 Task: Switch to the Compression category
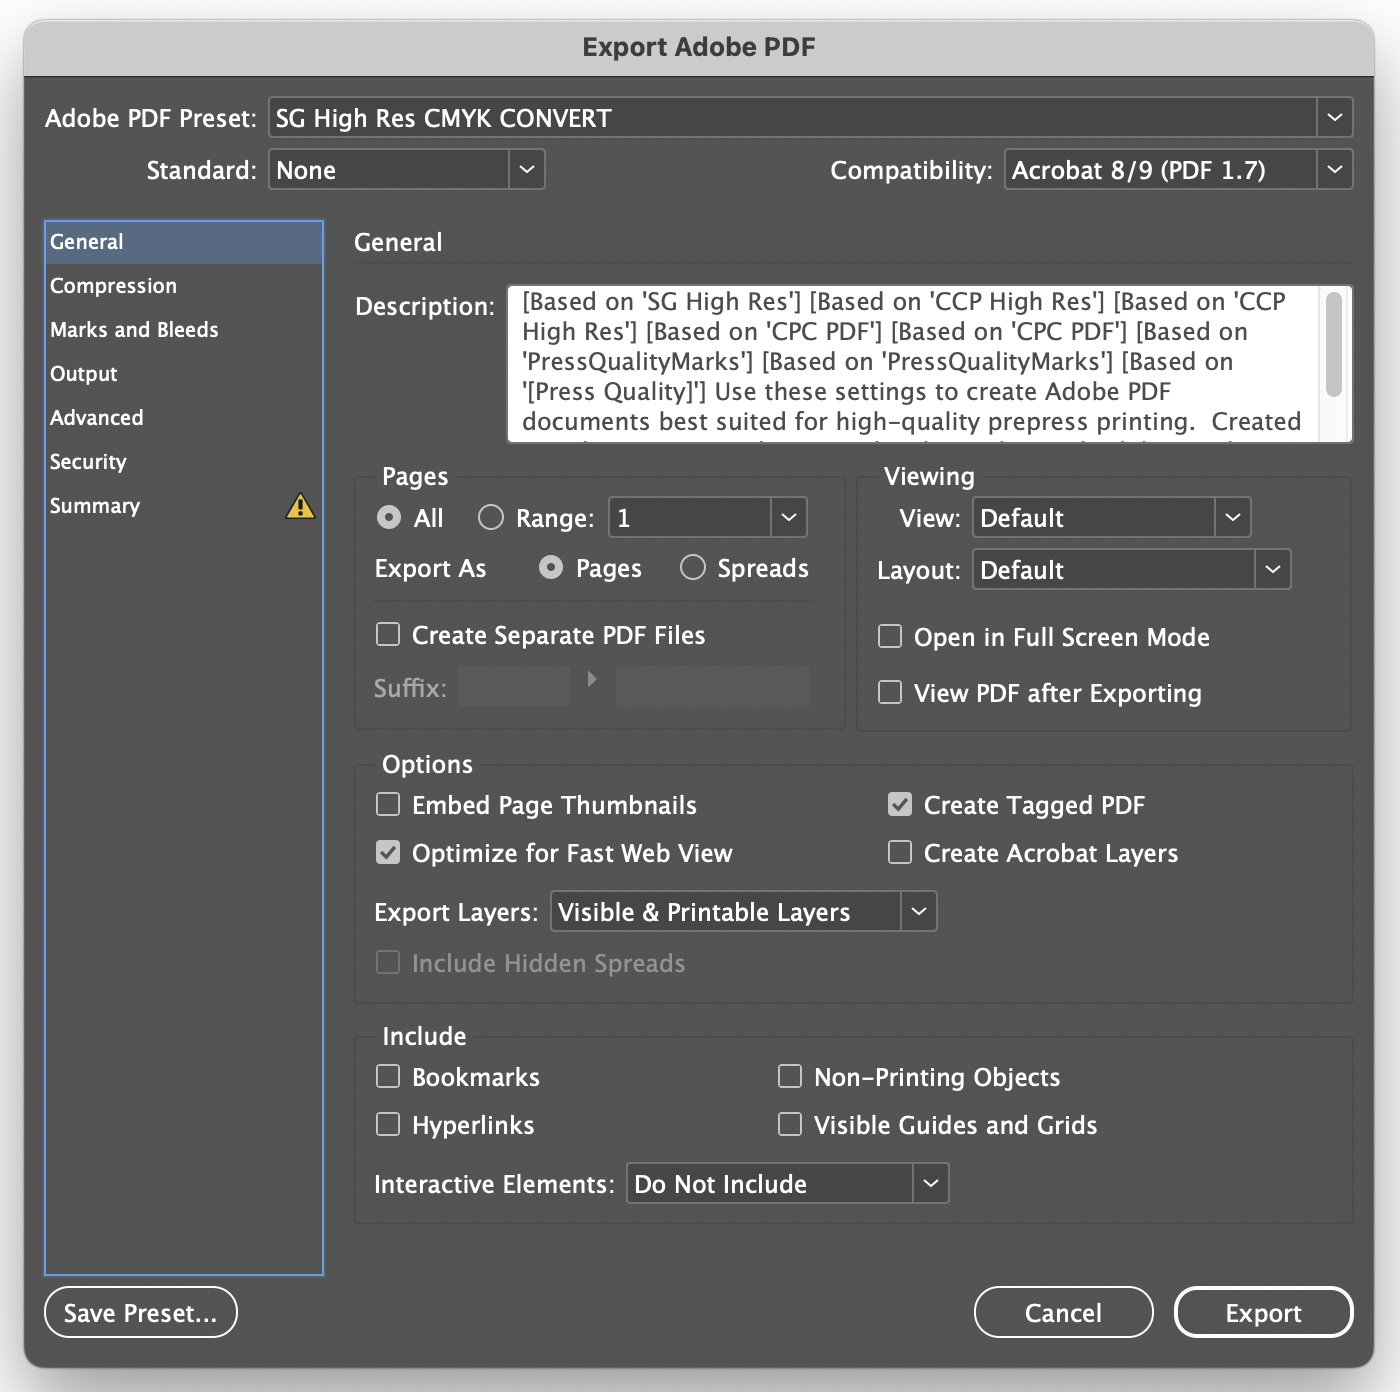click(184, 286)
